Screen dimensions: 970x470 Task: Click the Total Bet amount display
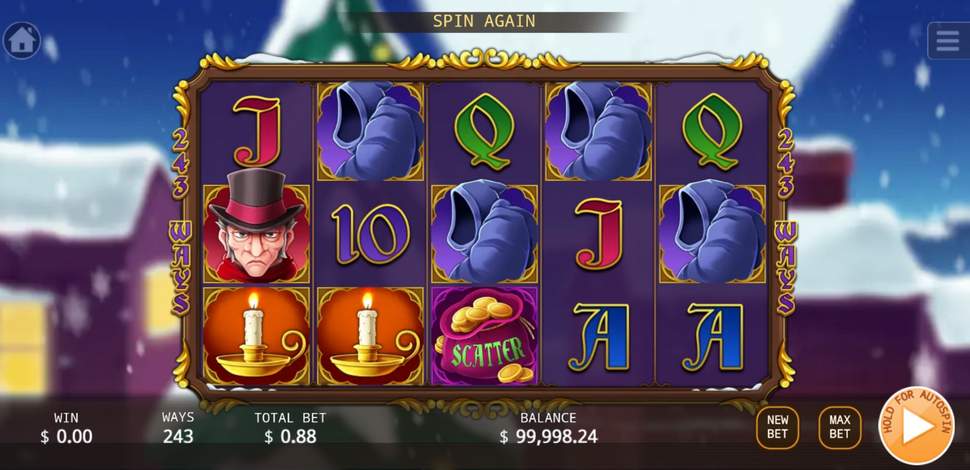coord(290,437)
